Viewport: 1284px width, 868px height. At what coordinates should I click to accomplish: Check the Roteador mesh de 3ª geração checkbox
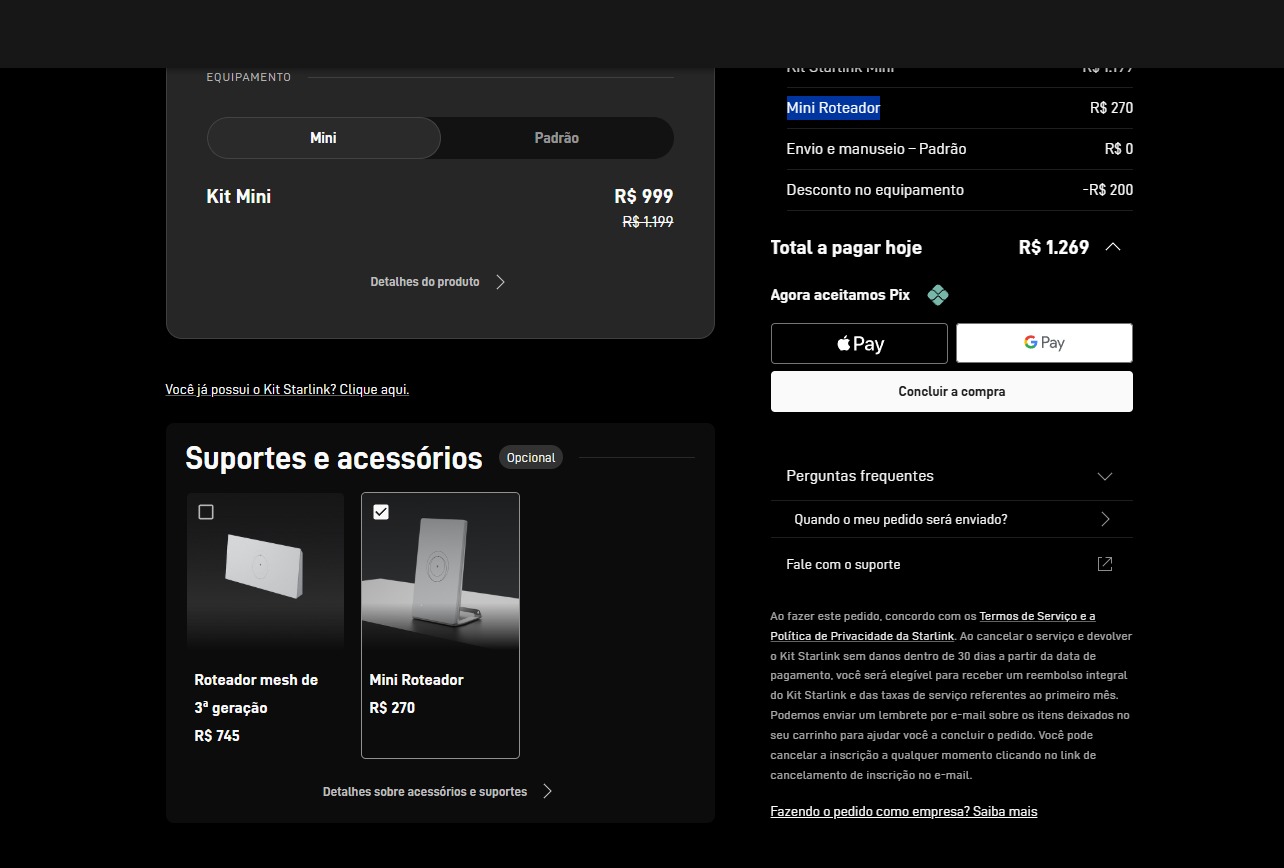coord(206,512)
